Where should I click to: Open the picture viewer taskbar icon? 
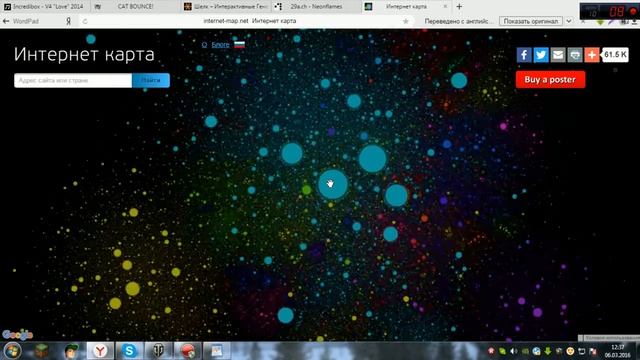(x=217, y=351)
